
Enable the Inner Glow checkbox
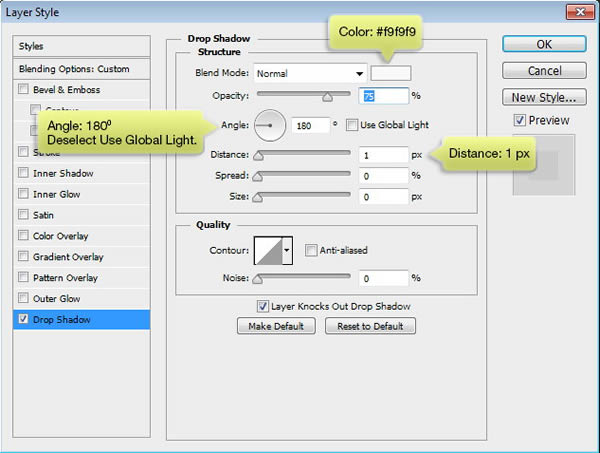coord(23,194)
